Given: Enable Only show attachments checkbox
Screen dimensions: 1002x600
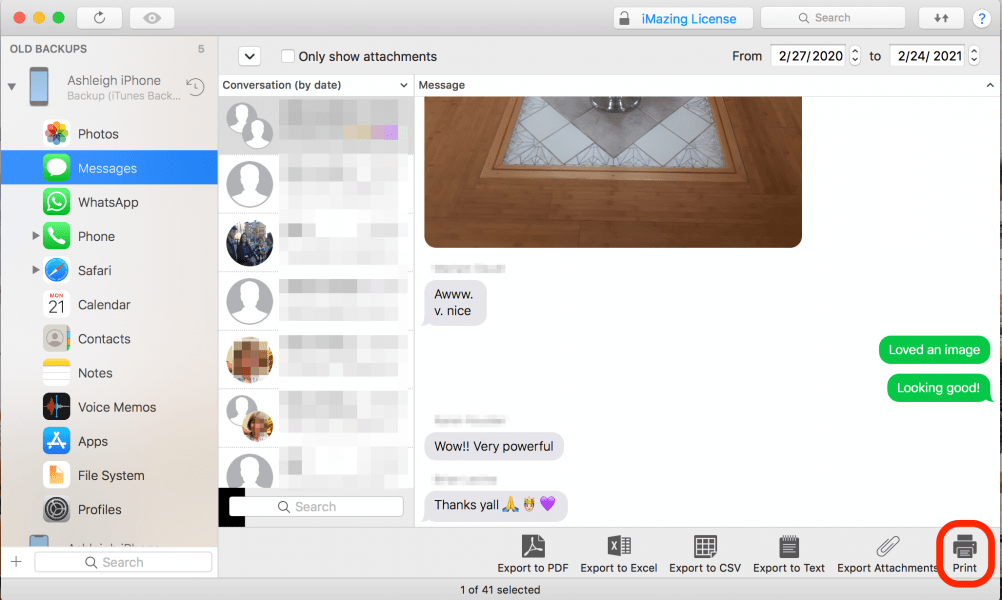Looking at the screenshot, I should [288, 57].
